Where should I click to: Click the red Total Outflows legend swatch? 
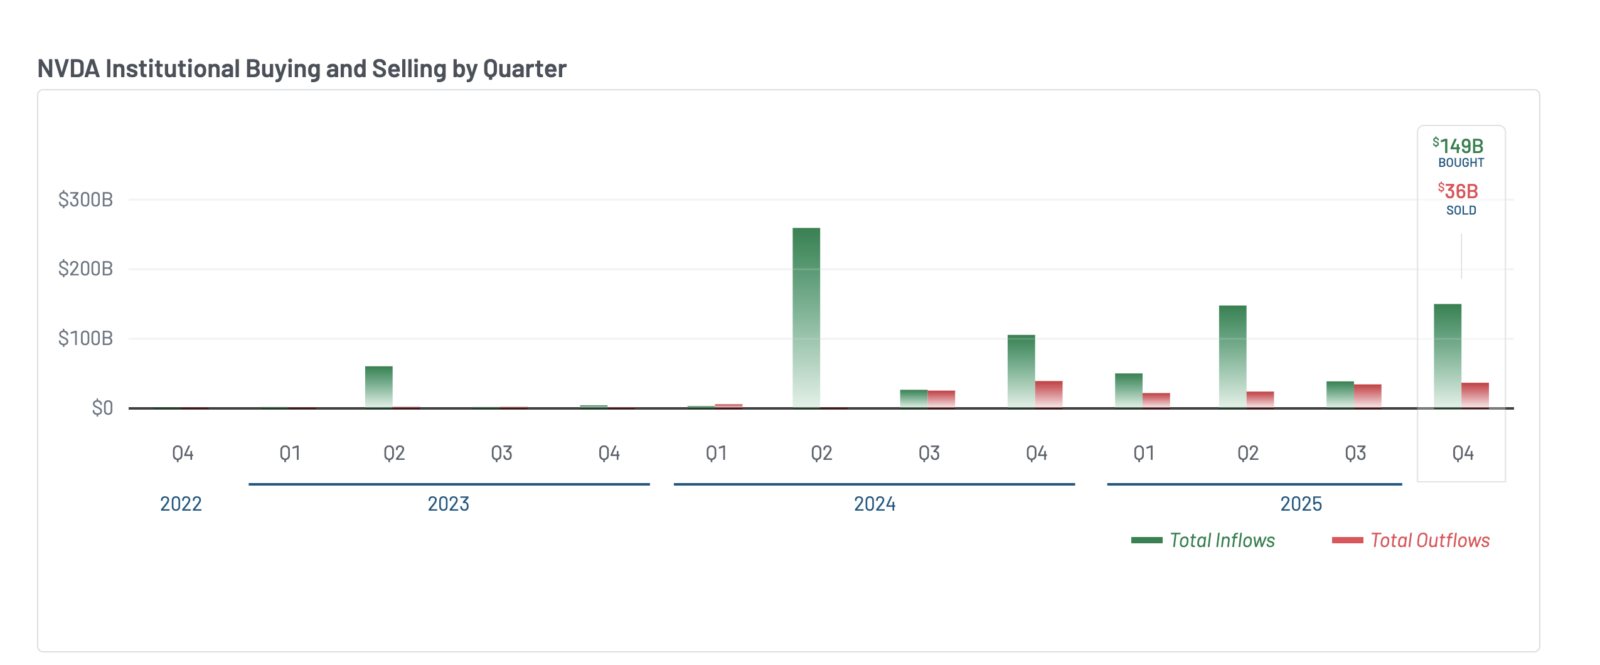click(x=1347, y=540)
